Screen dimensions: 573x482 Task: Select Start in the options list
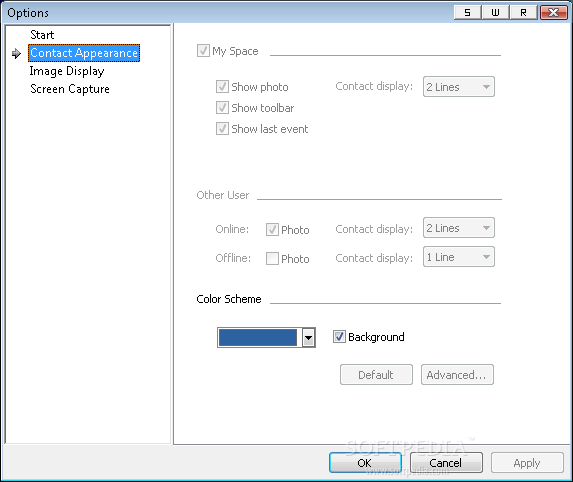pyautogui.click(x=42, y=35)
